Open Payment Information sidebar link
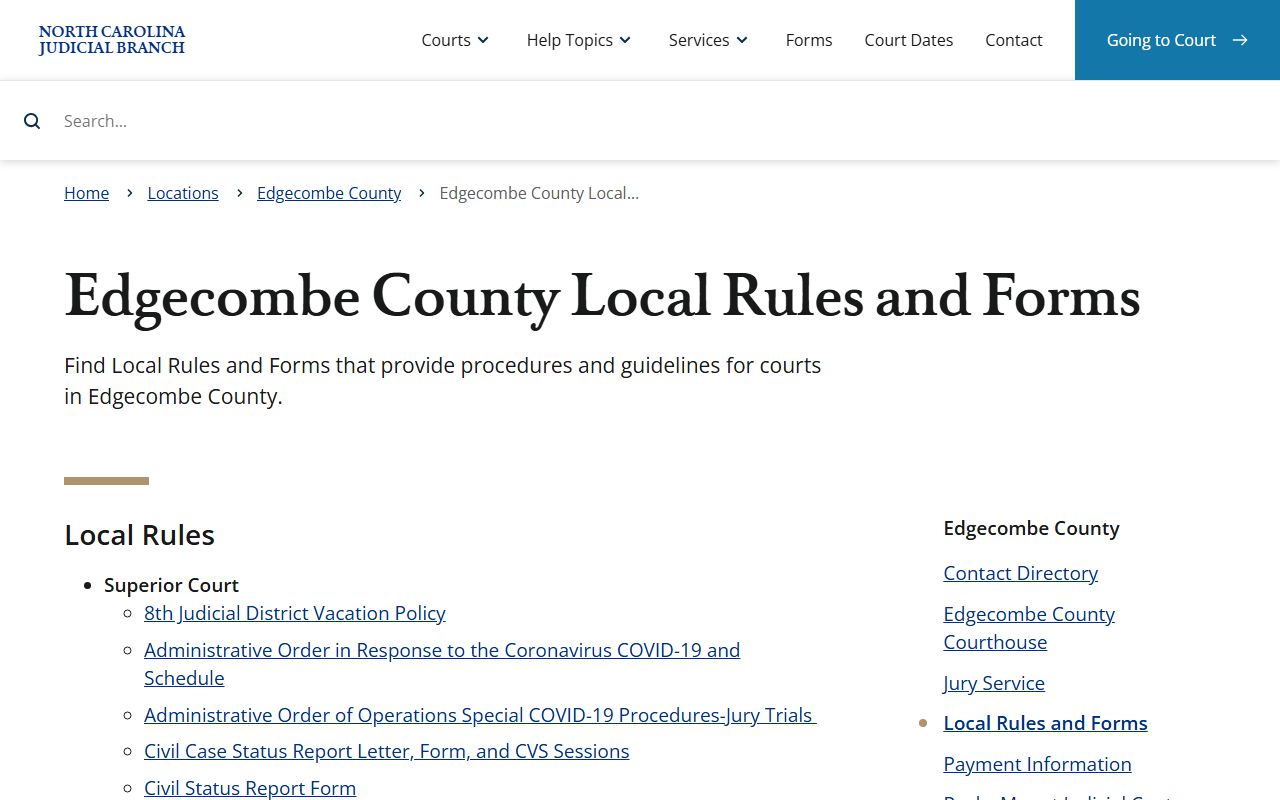This screenshot has height=800, width=1280. coord(1037,764)
